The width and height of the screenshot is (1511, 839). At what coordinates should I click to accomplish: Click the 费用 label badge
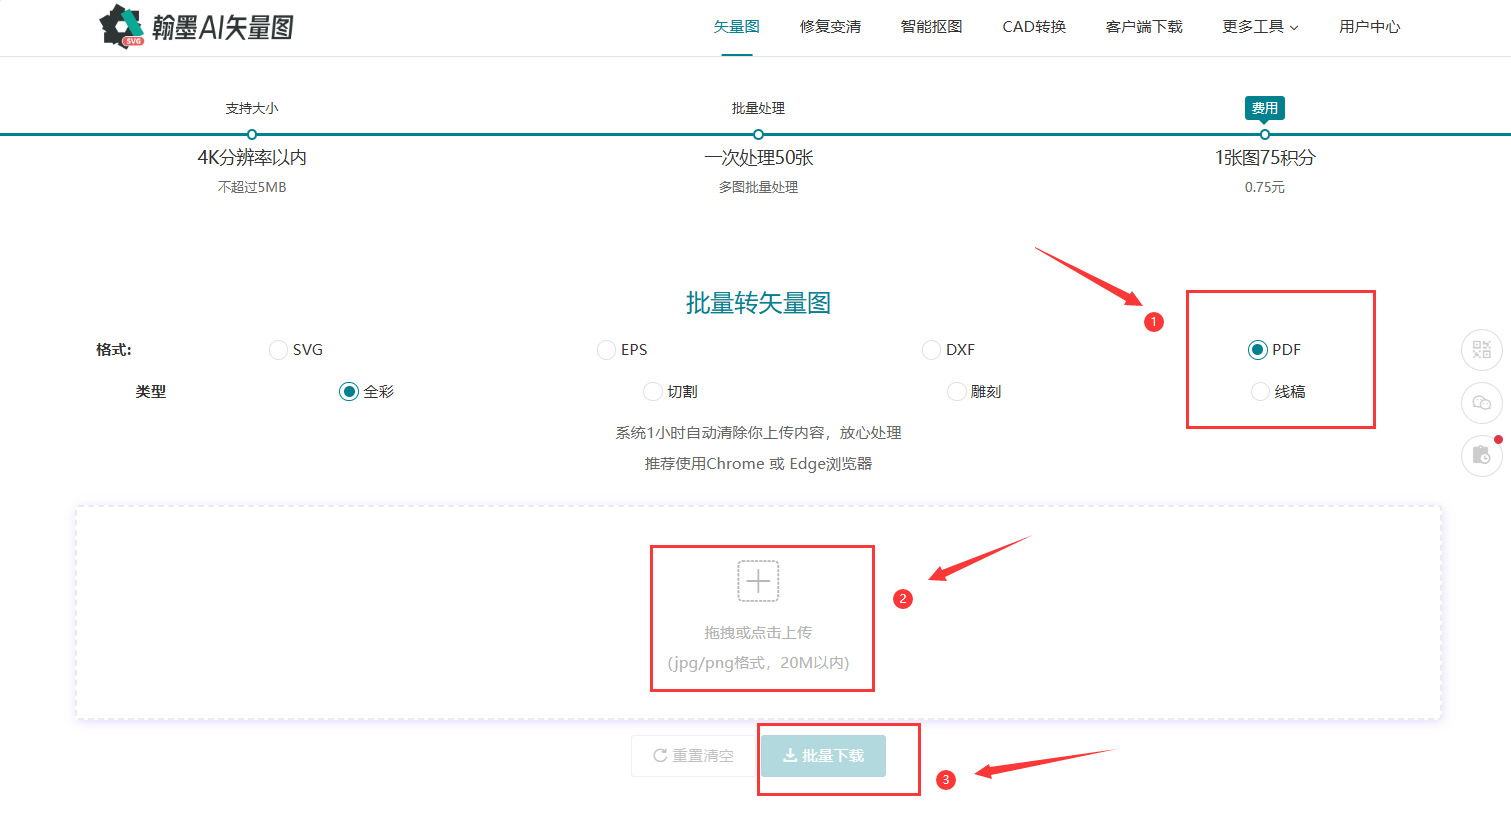coord(1265,108)
